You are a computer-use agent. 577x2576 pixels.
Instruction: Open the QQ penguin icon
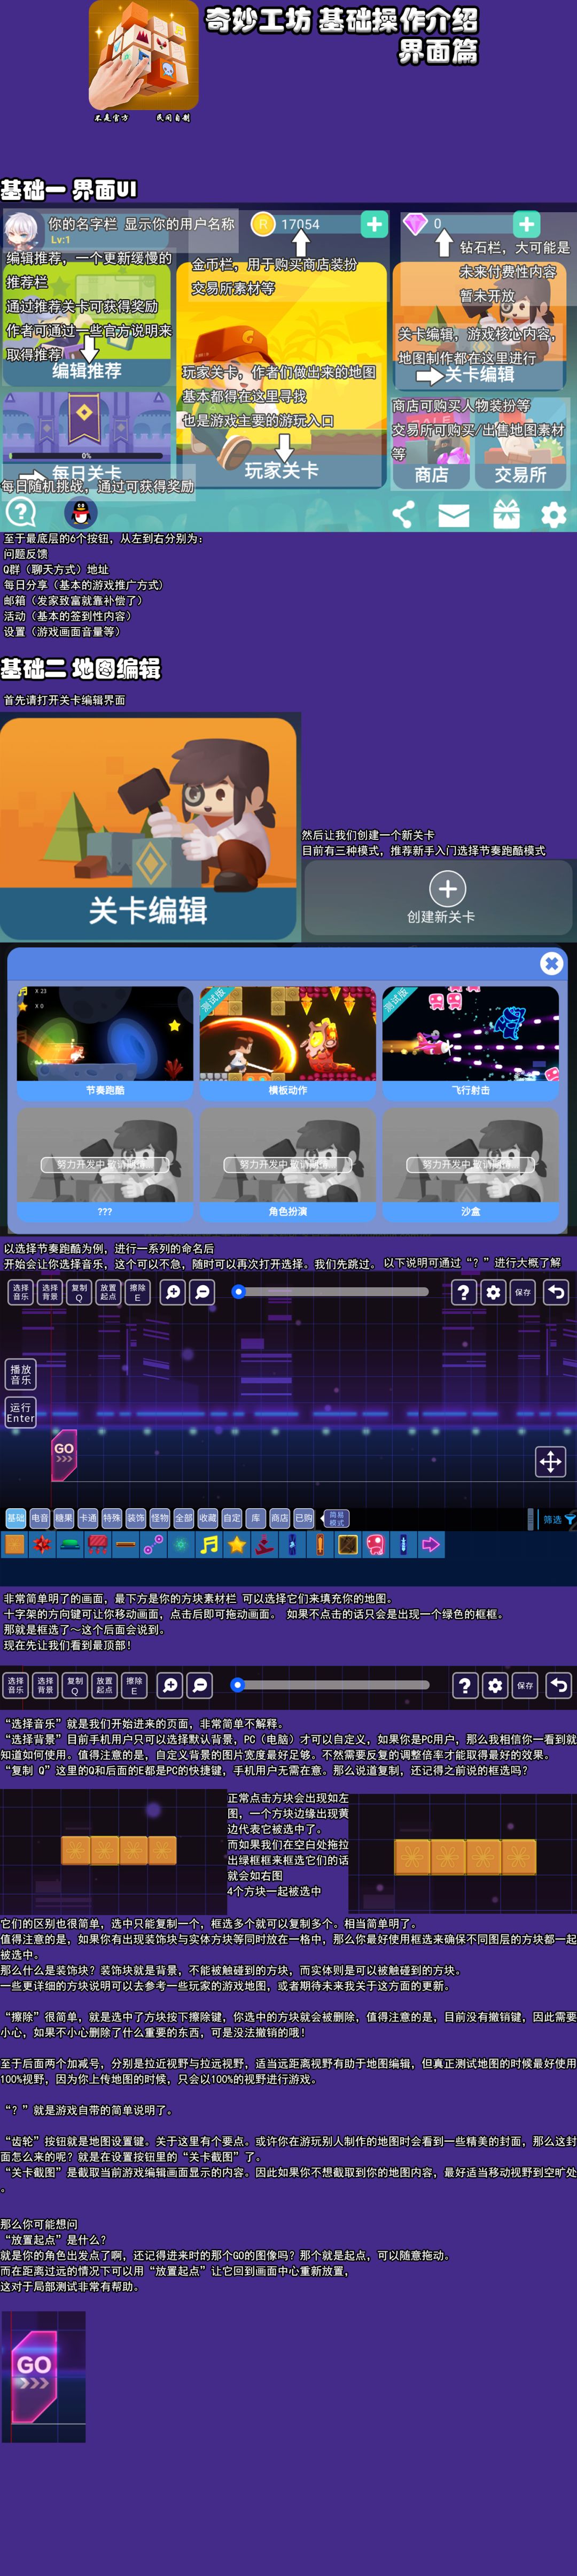point(80,513)
